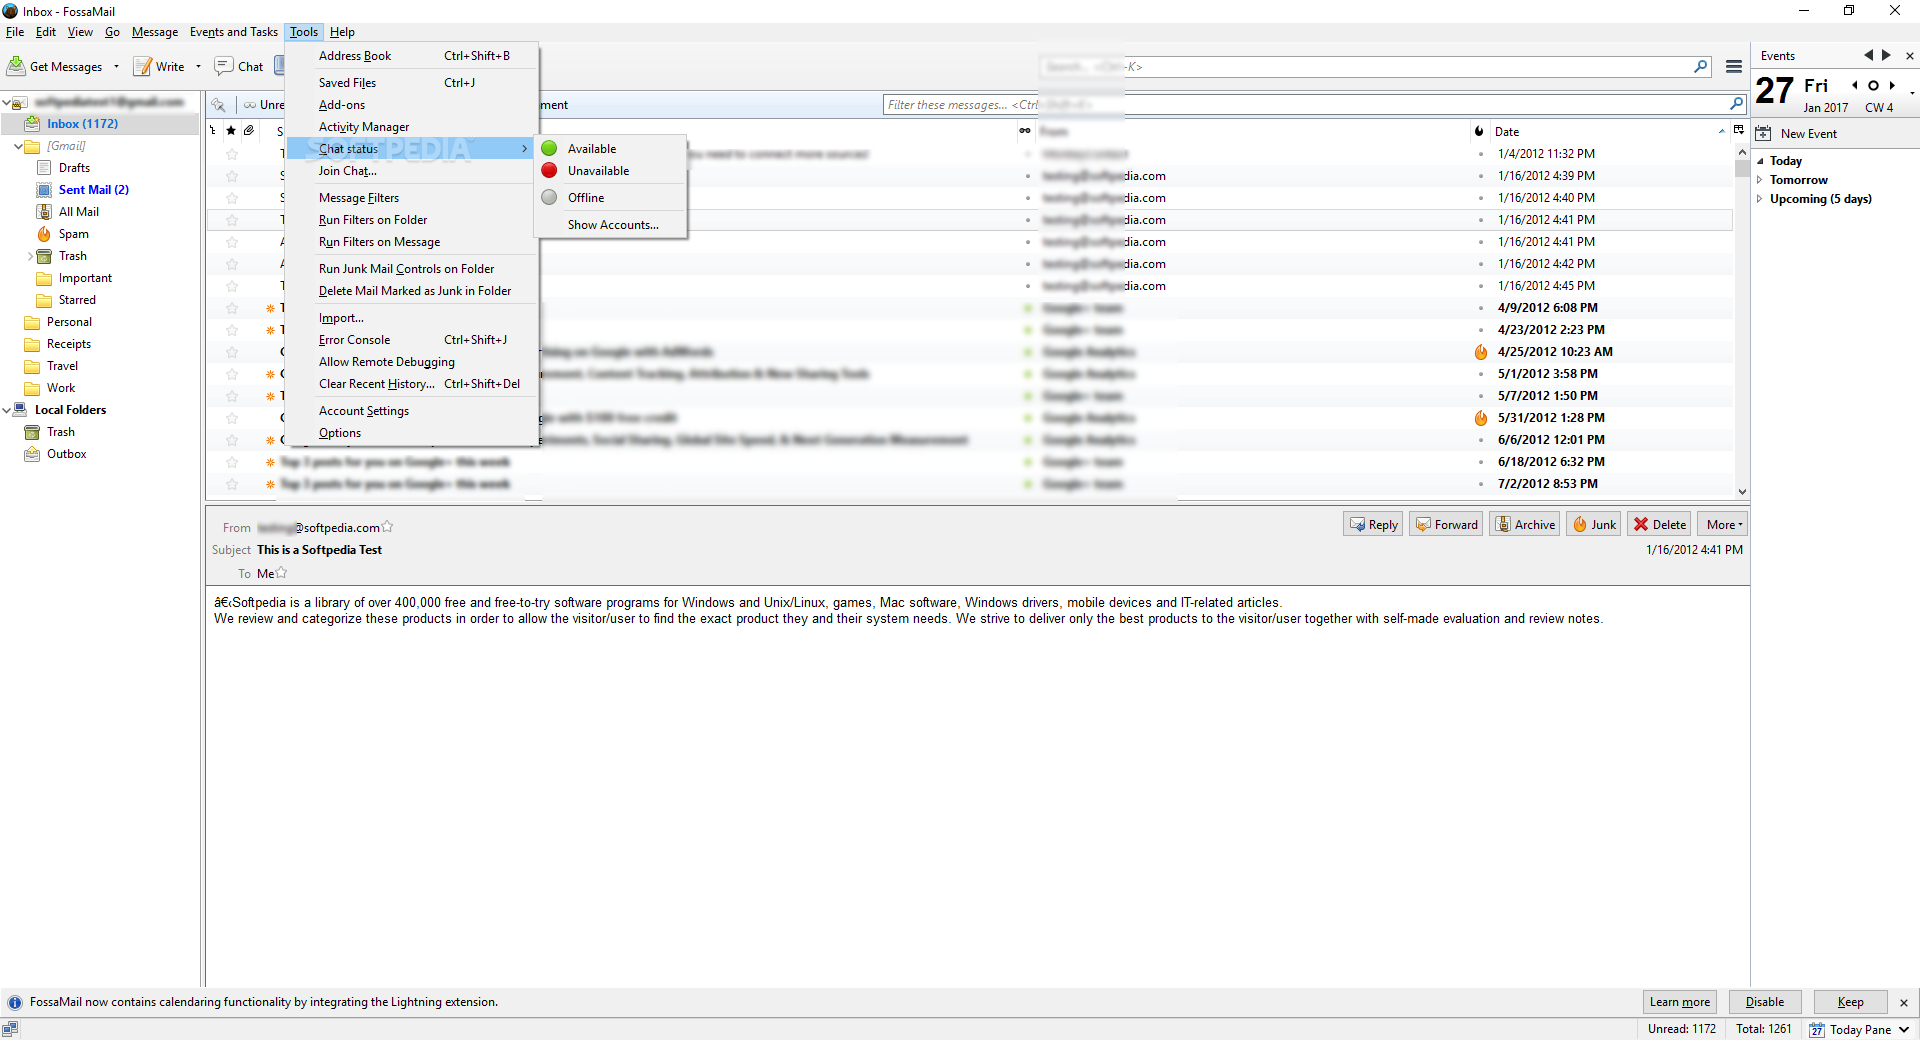1920x1040 pixels.
Task: Open the Help menu
Action: (342, 32)
